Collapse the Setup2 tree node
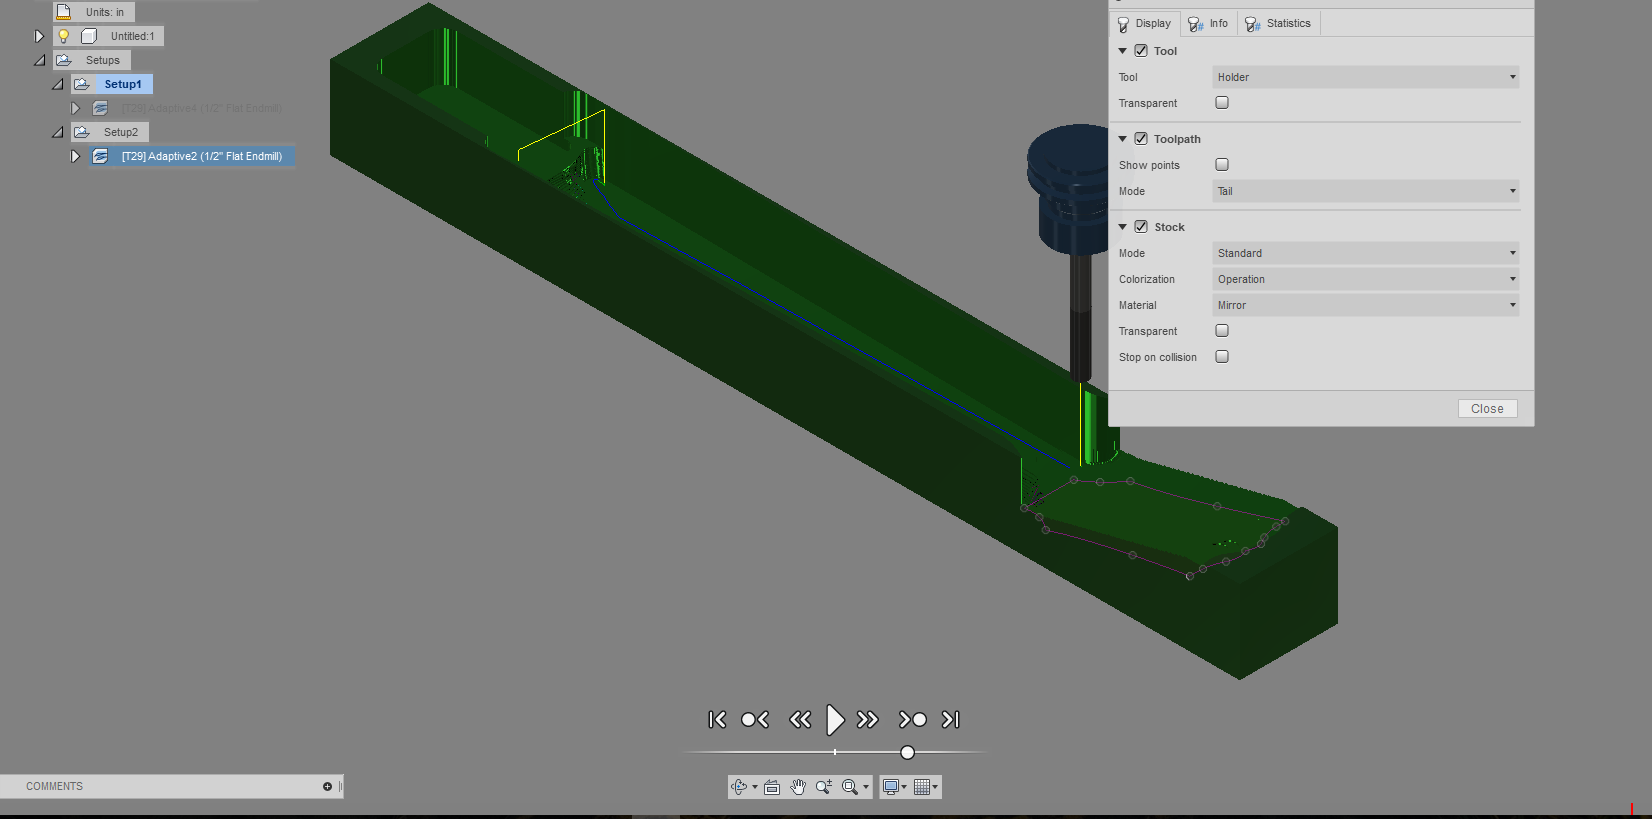 (57, 132)
